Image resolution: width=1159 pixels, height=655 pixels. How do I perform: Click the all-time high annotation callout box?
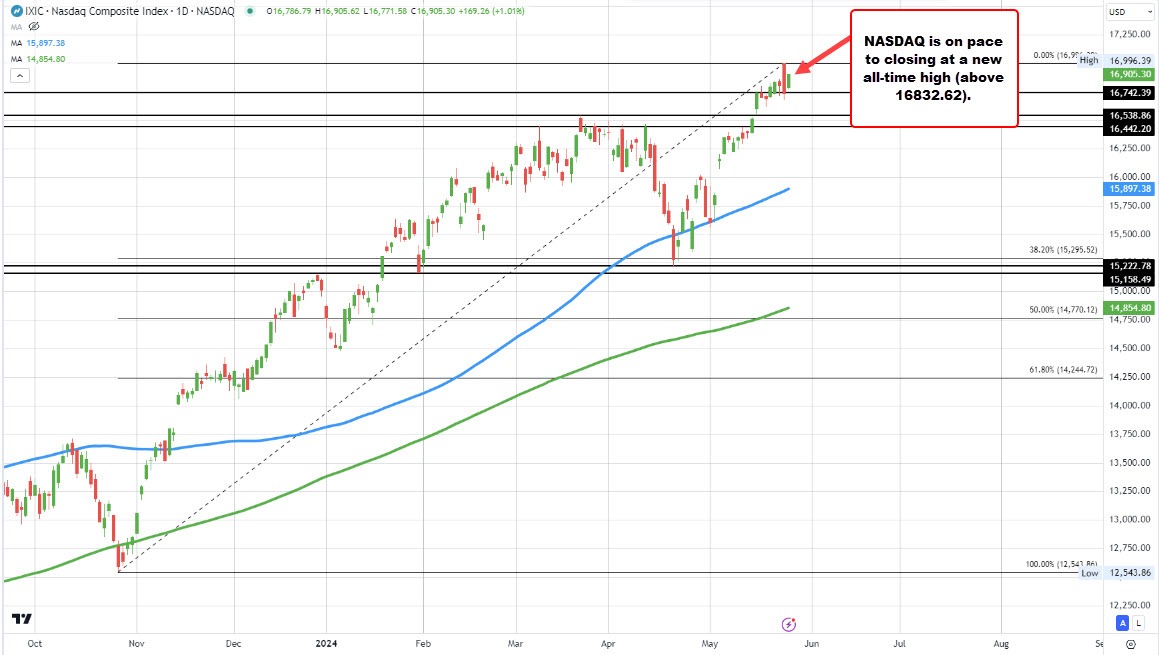(x=933, y=66)
